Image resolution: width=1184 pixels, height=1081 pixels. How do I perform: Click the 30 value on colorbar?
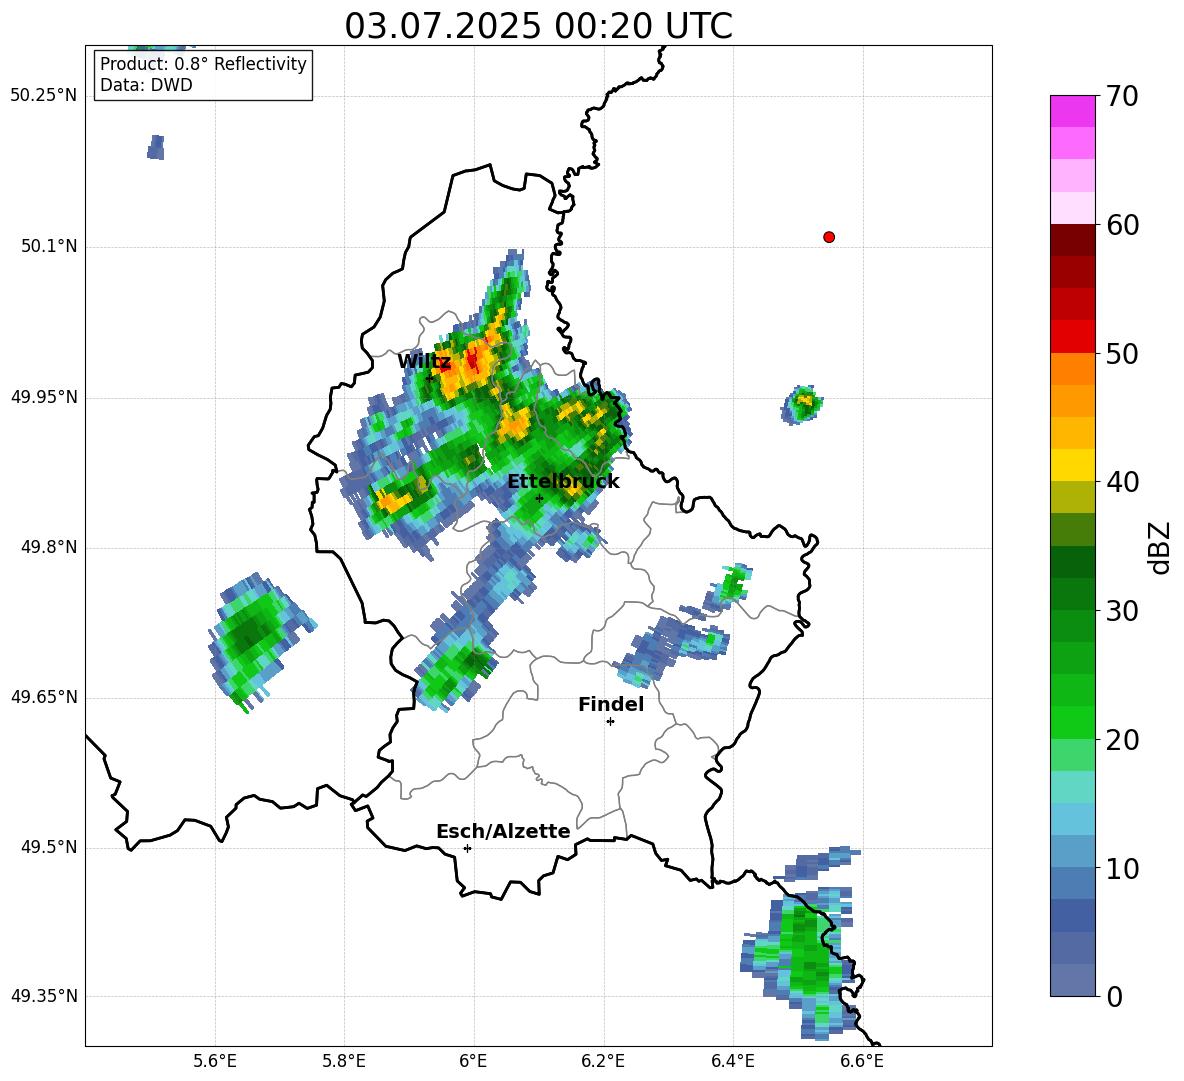coord(1122,611)
